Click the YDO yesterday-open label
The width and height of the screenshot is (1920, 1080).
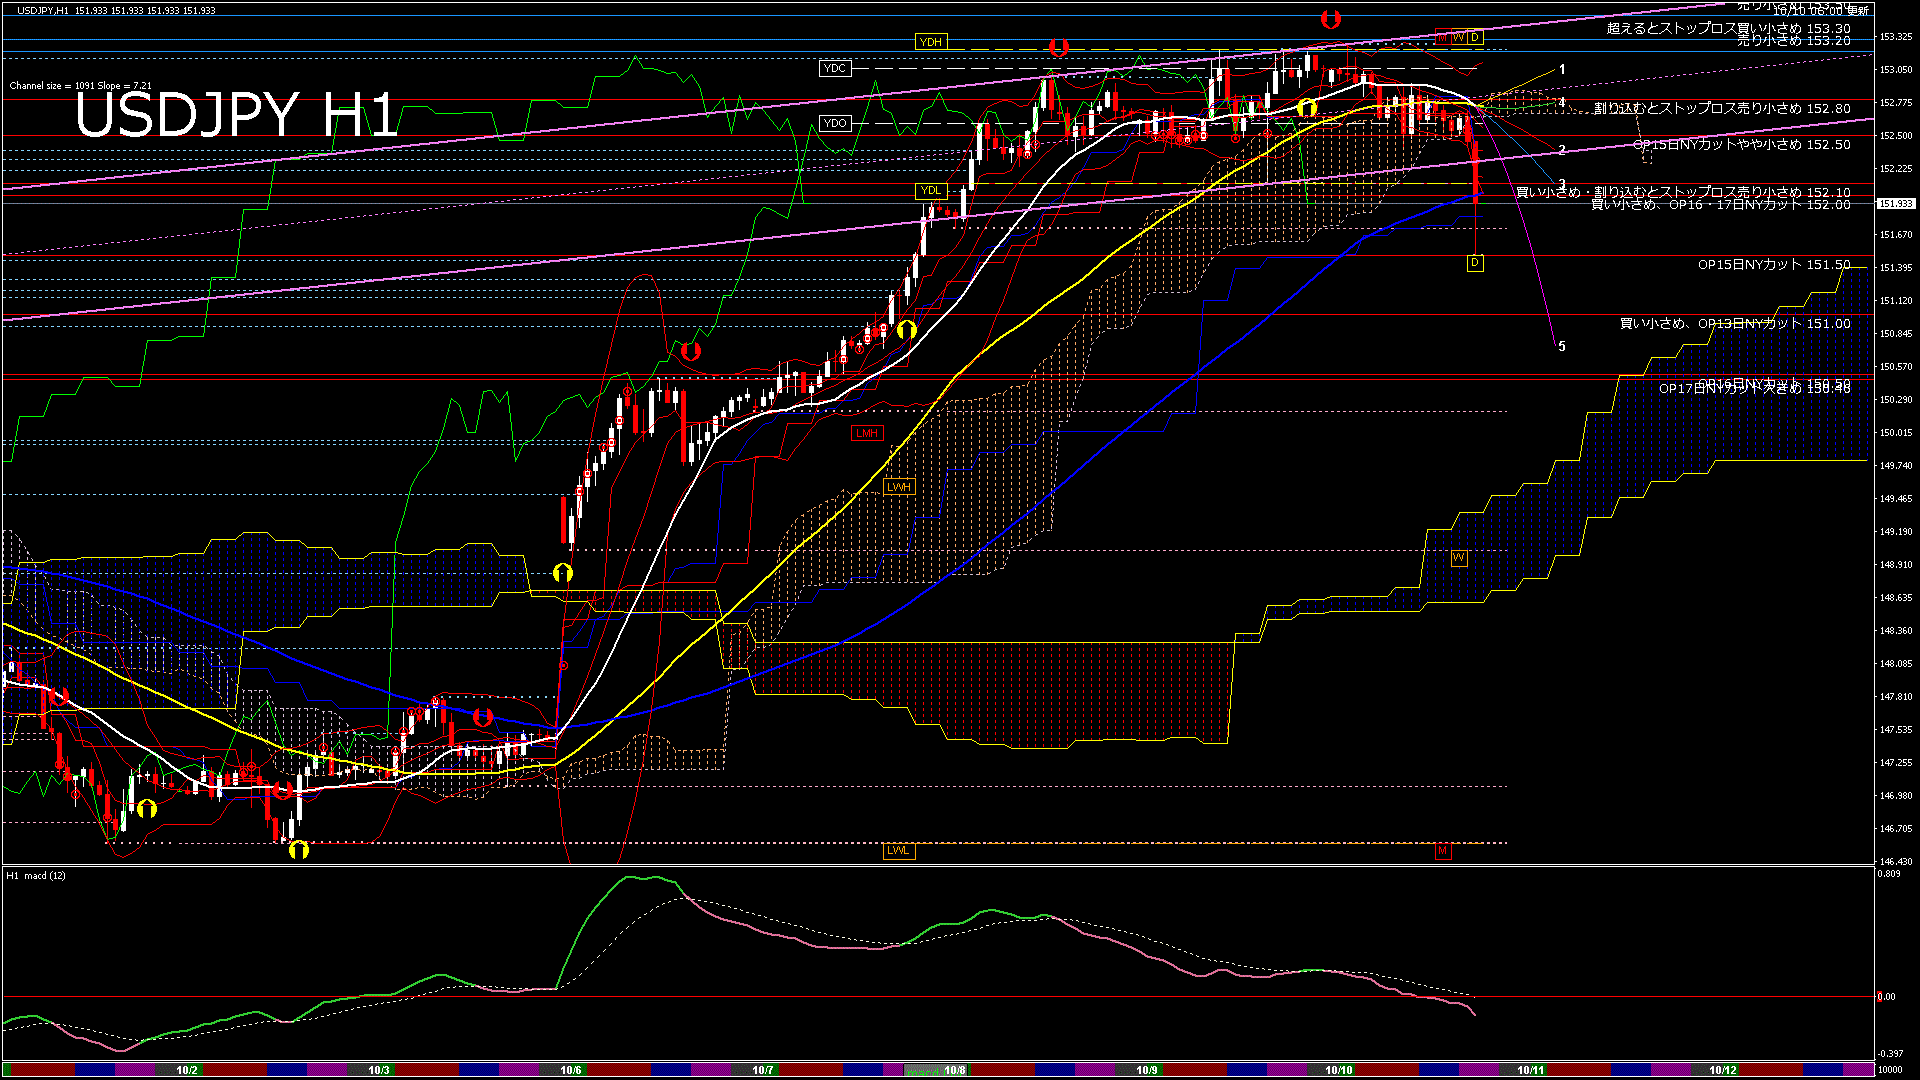pos(834,123)
